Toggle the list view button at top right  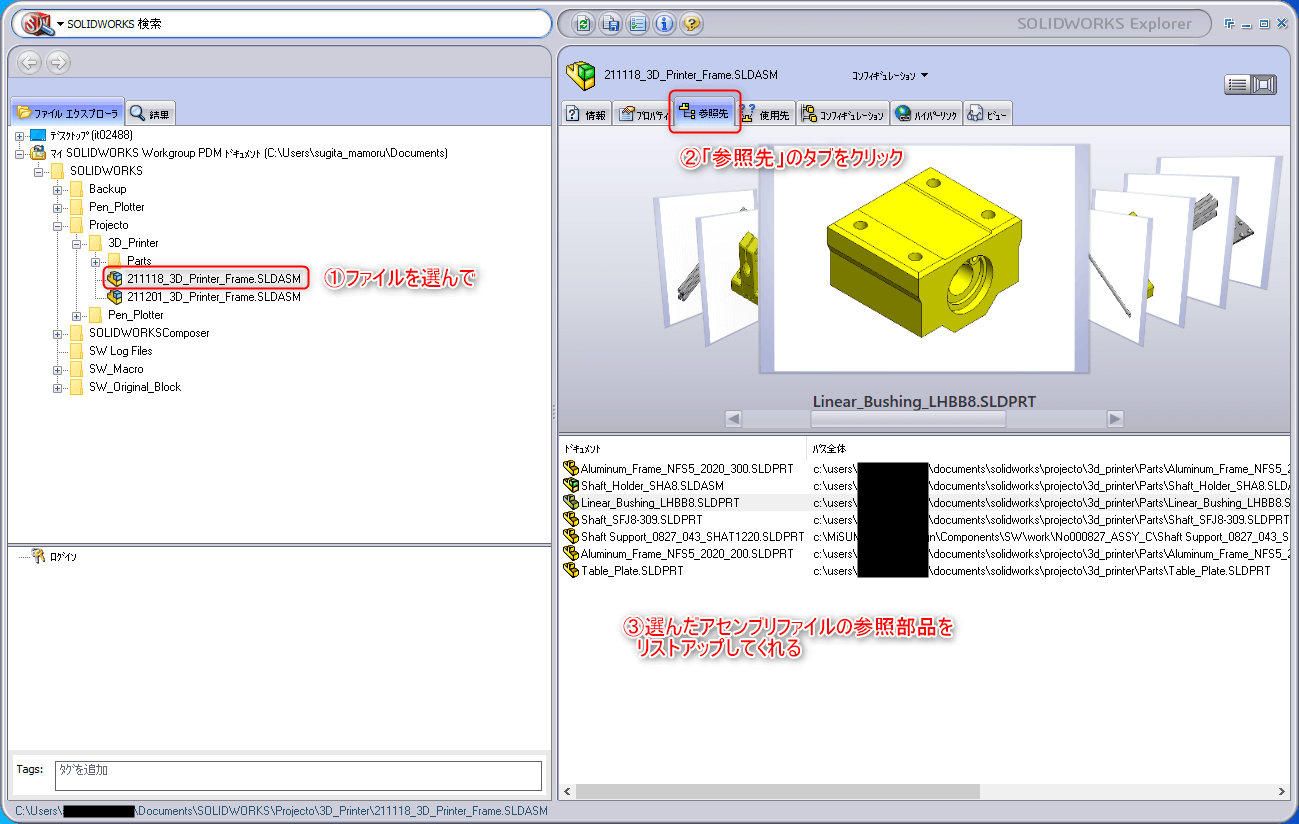click(x=1240, y=84)
